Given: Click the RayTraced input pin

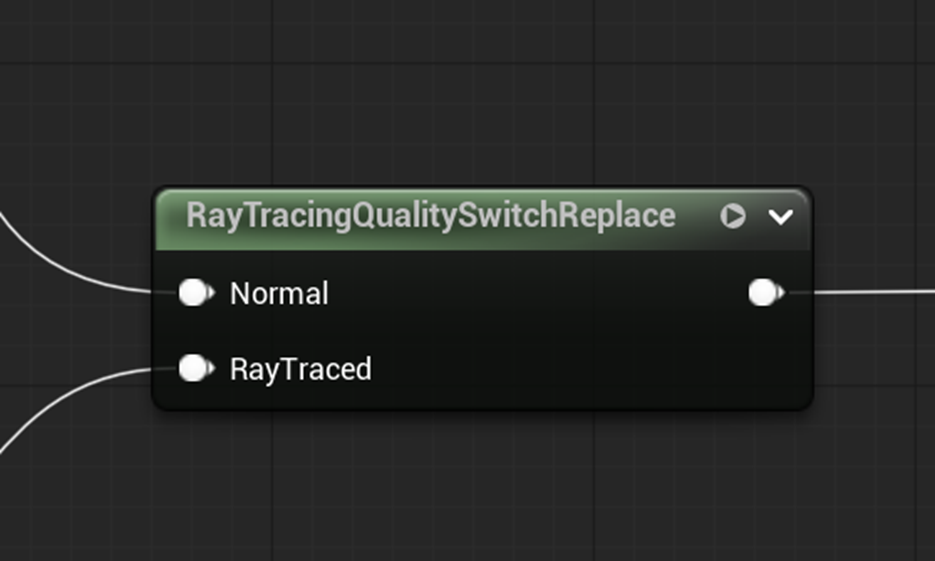Looking at the screenshot, I should pyautogui.click(x=196, y=368).
